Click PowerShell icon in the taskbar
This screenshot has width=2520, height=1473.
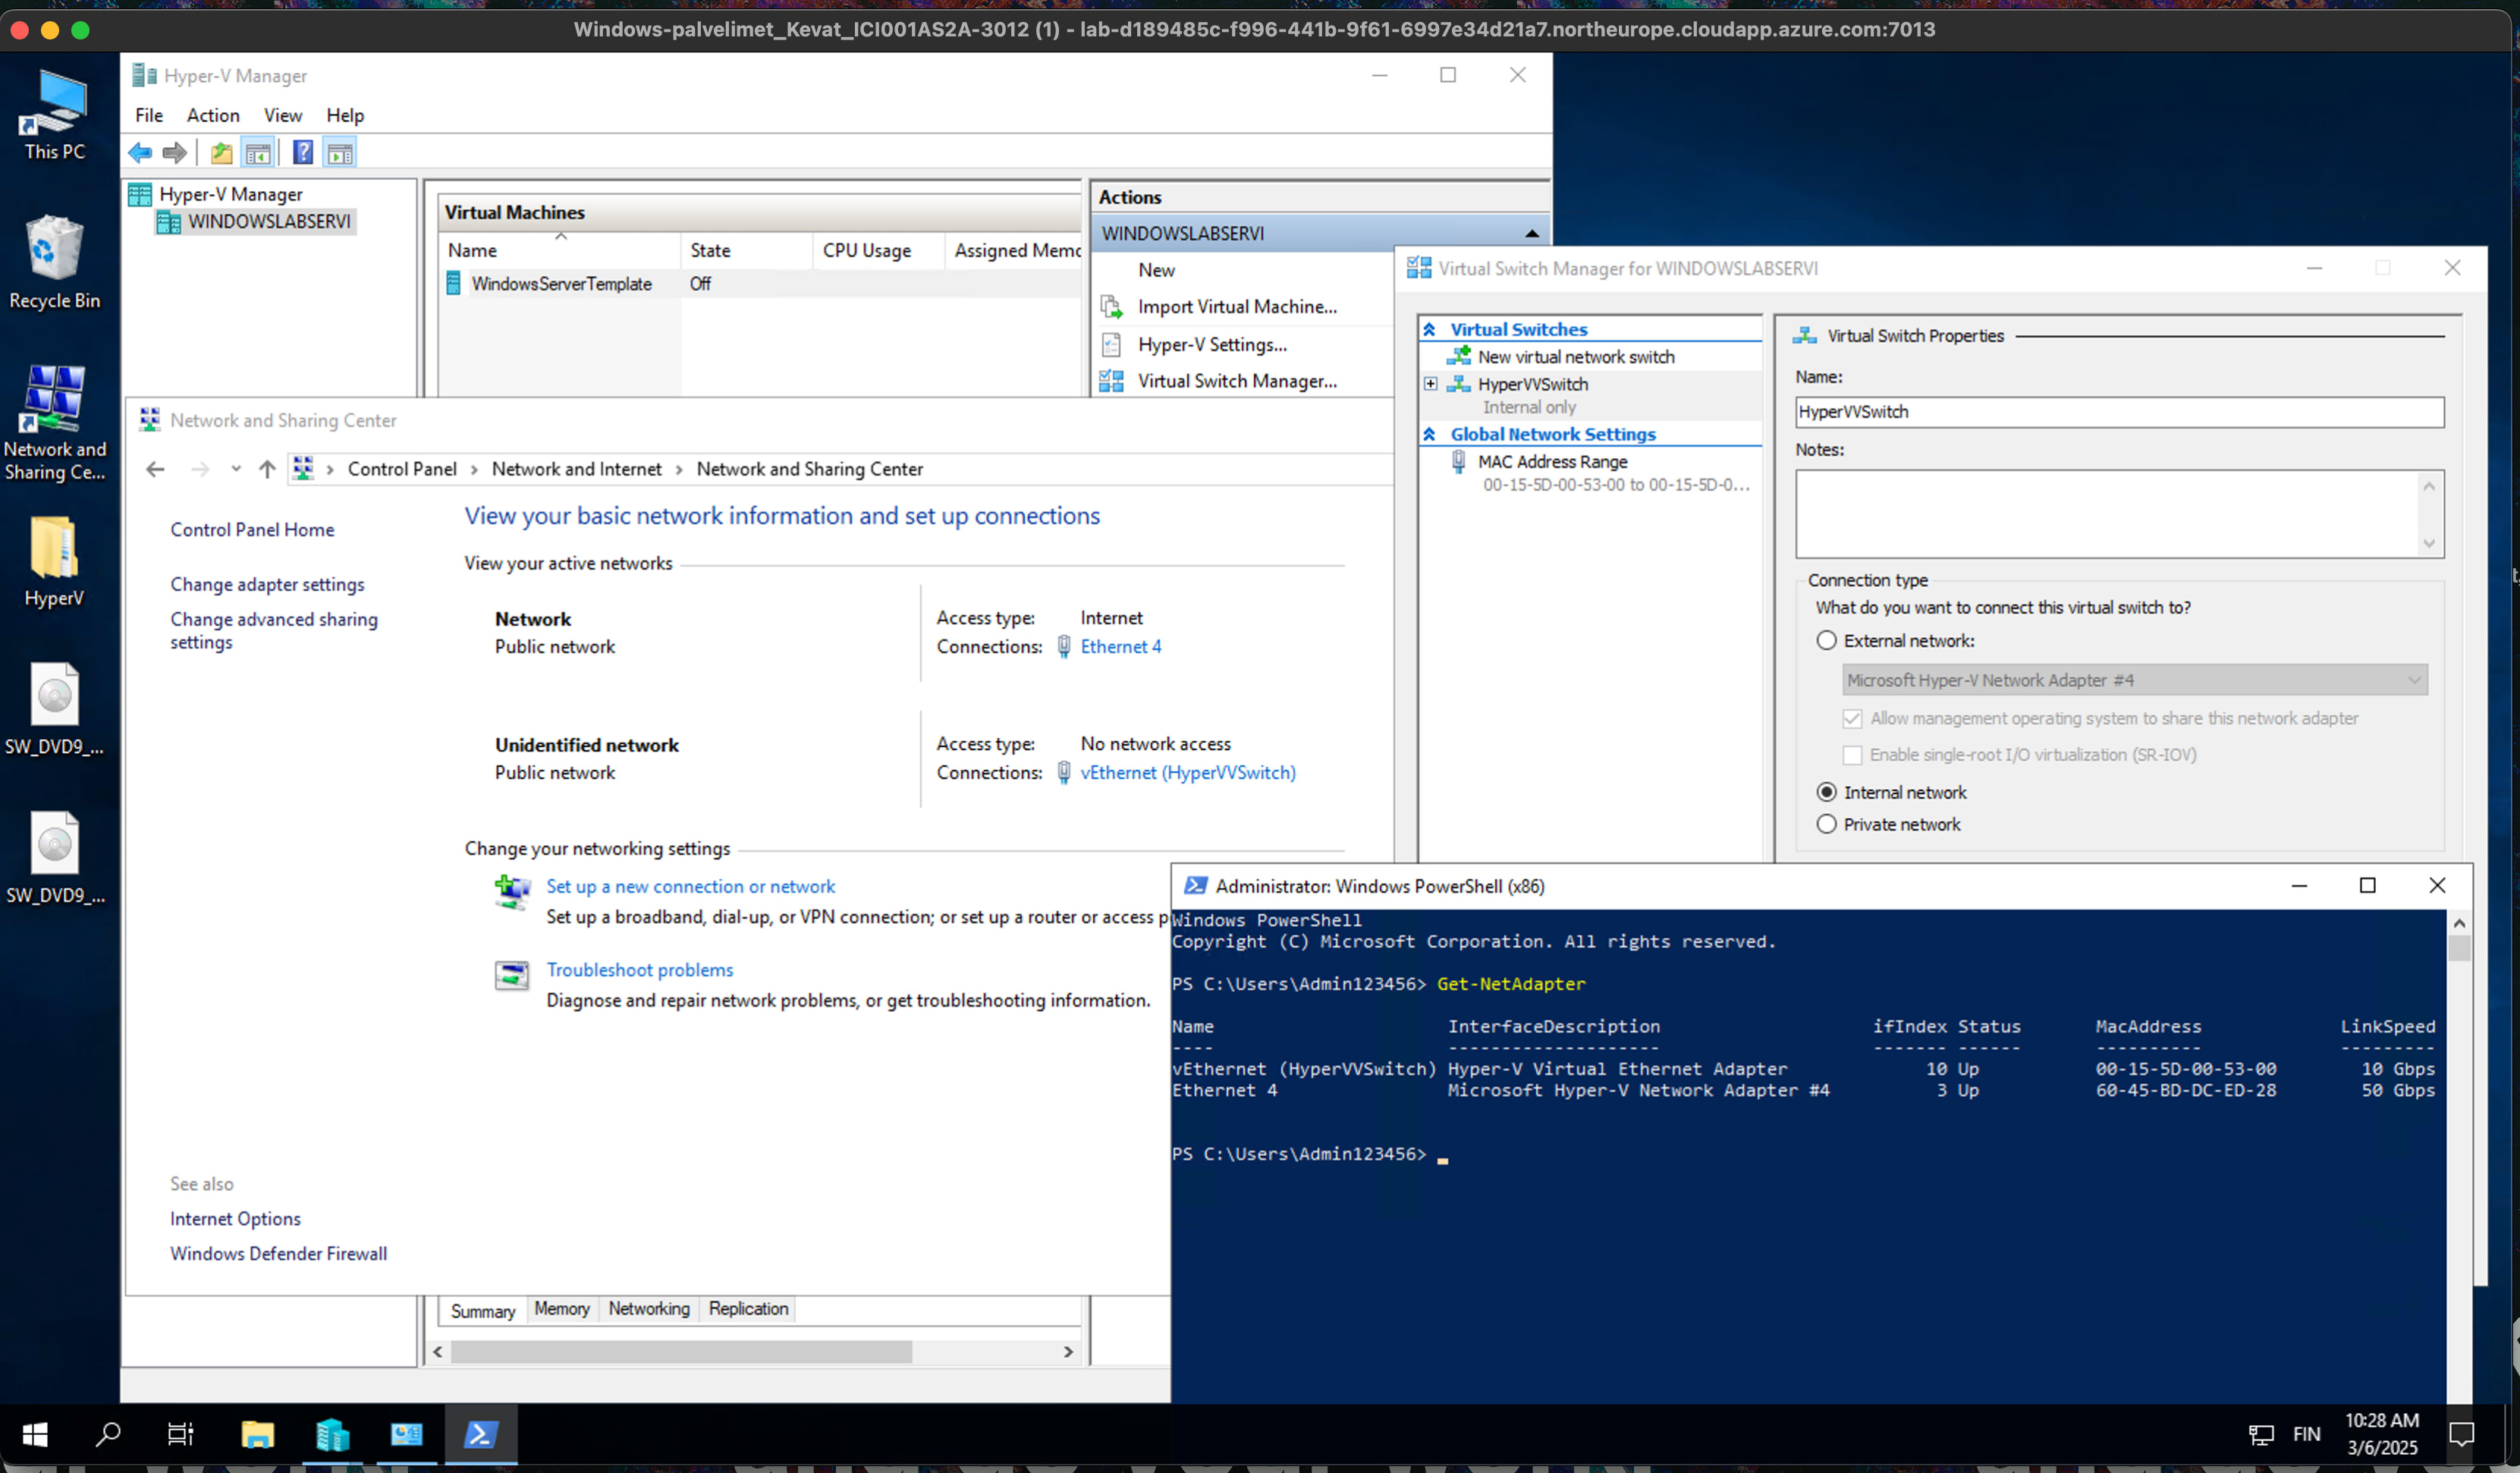(x=480, y=1435)
